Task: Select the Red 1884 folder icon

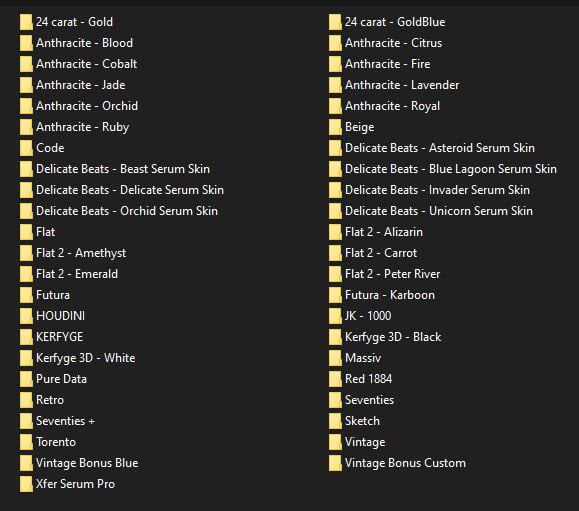Action: (335, 379)
